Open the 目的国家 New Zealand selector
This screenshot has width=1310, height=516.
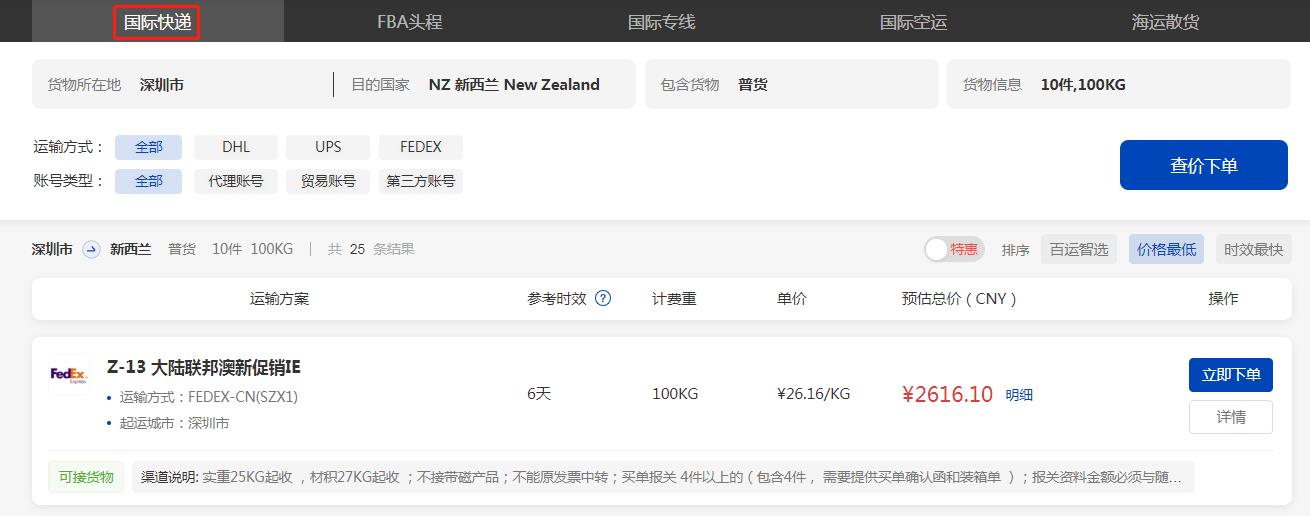tap(485, 84)
